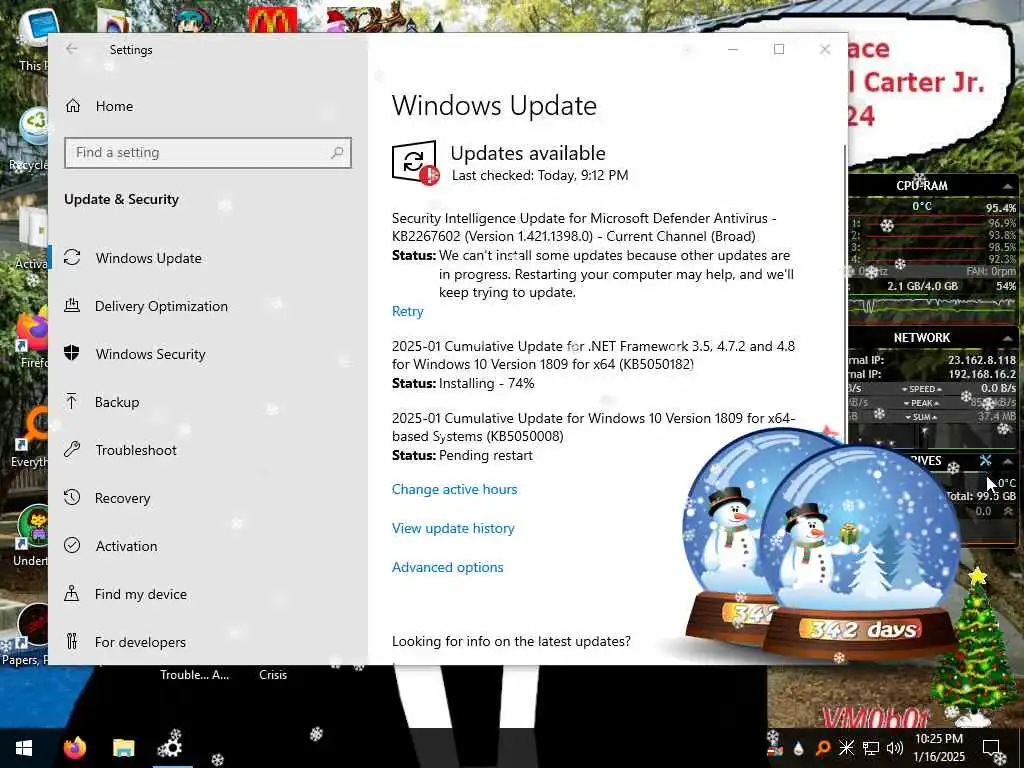Open Advanced options link
The height and width of the screenshot is (768, 1024).
[x=447, y=568]
